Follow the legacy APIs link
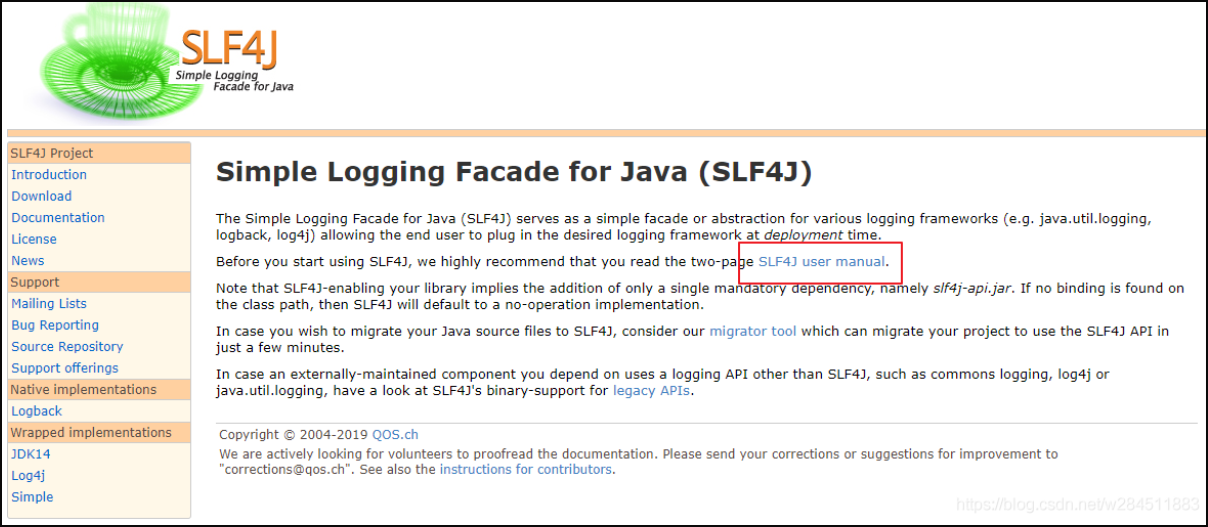Image resolution: width=1208 pixels, height=527 pixels. (x=651, y=391)
